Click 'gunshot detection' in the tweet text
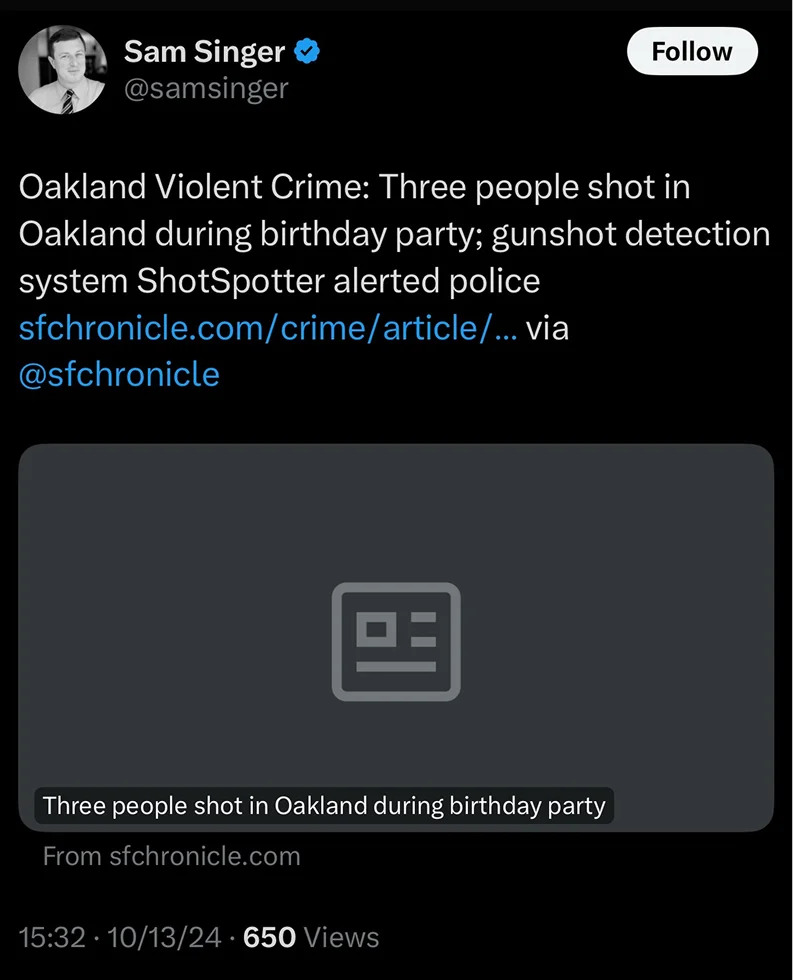Image resolution: width=793 pixels, height=980 pixels. pos(632,234)
